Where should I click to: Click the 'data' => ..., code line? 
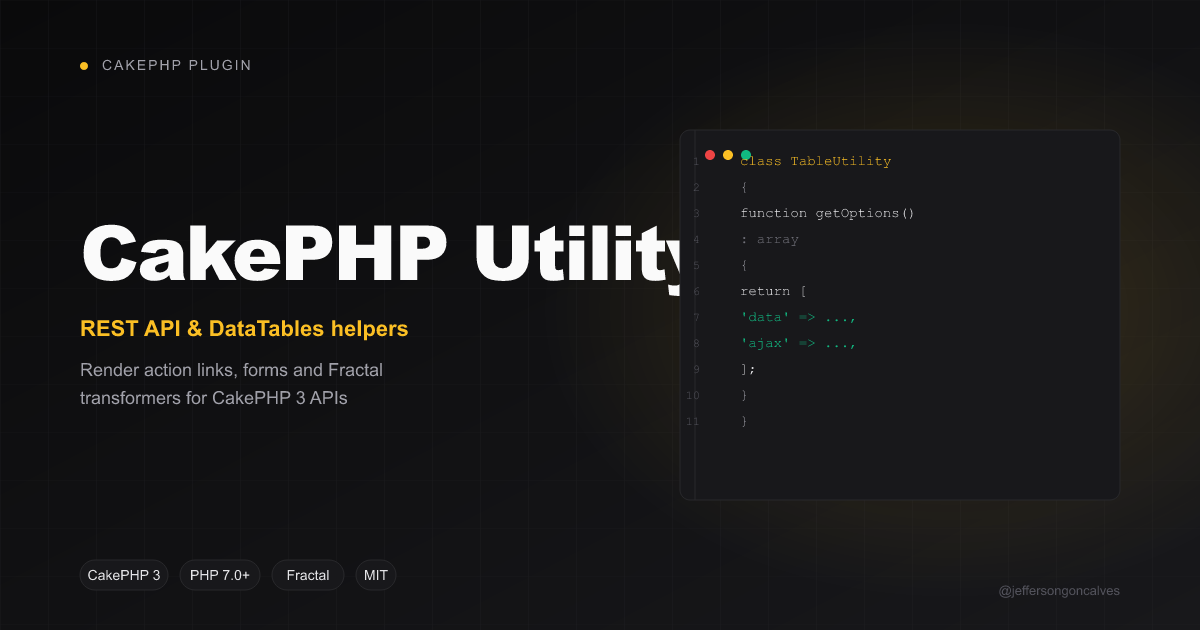click(x=799, y=317)
